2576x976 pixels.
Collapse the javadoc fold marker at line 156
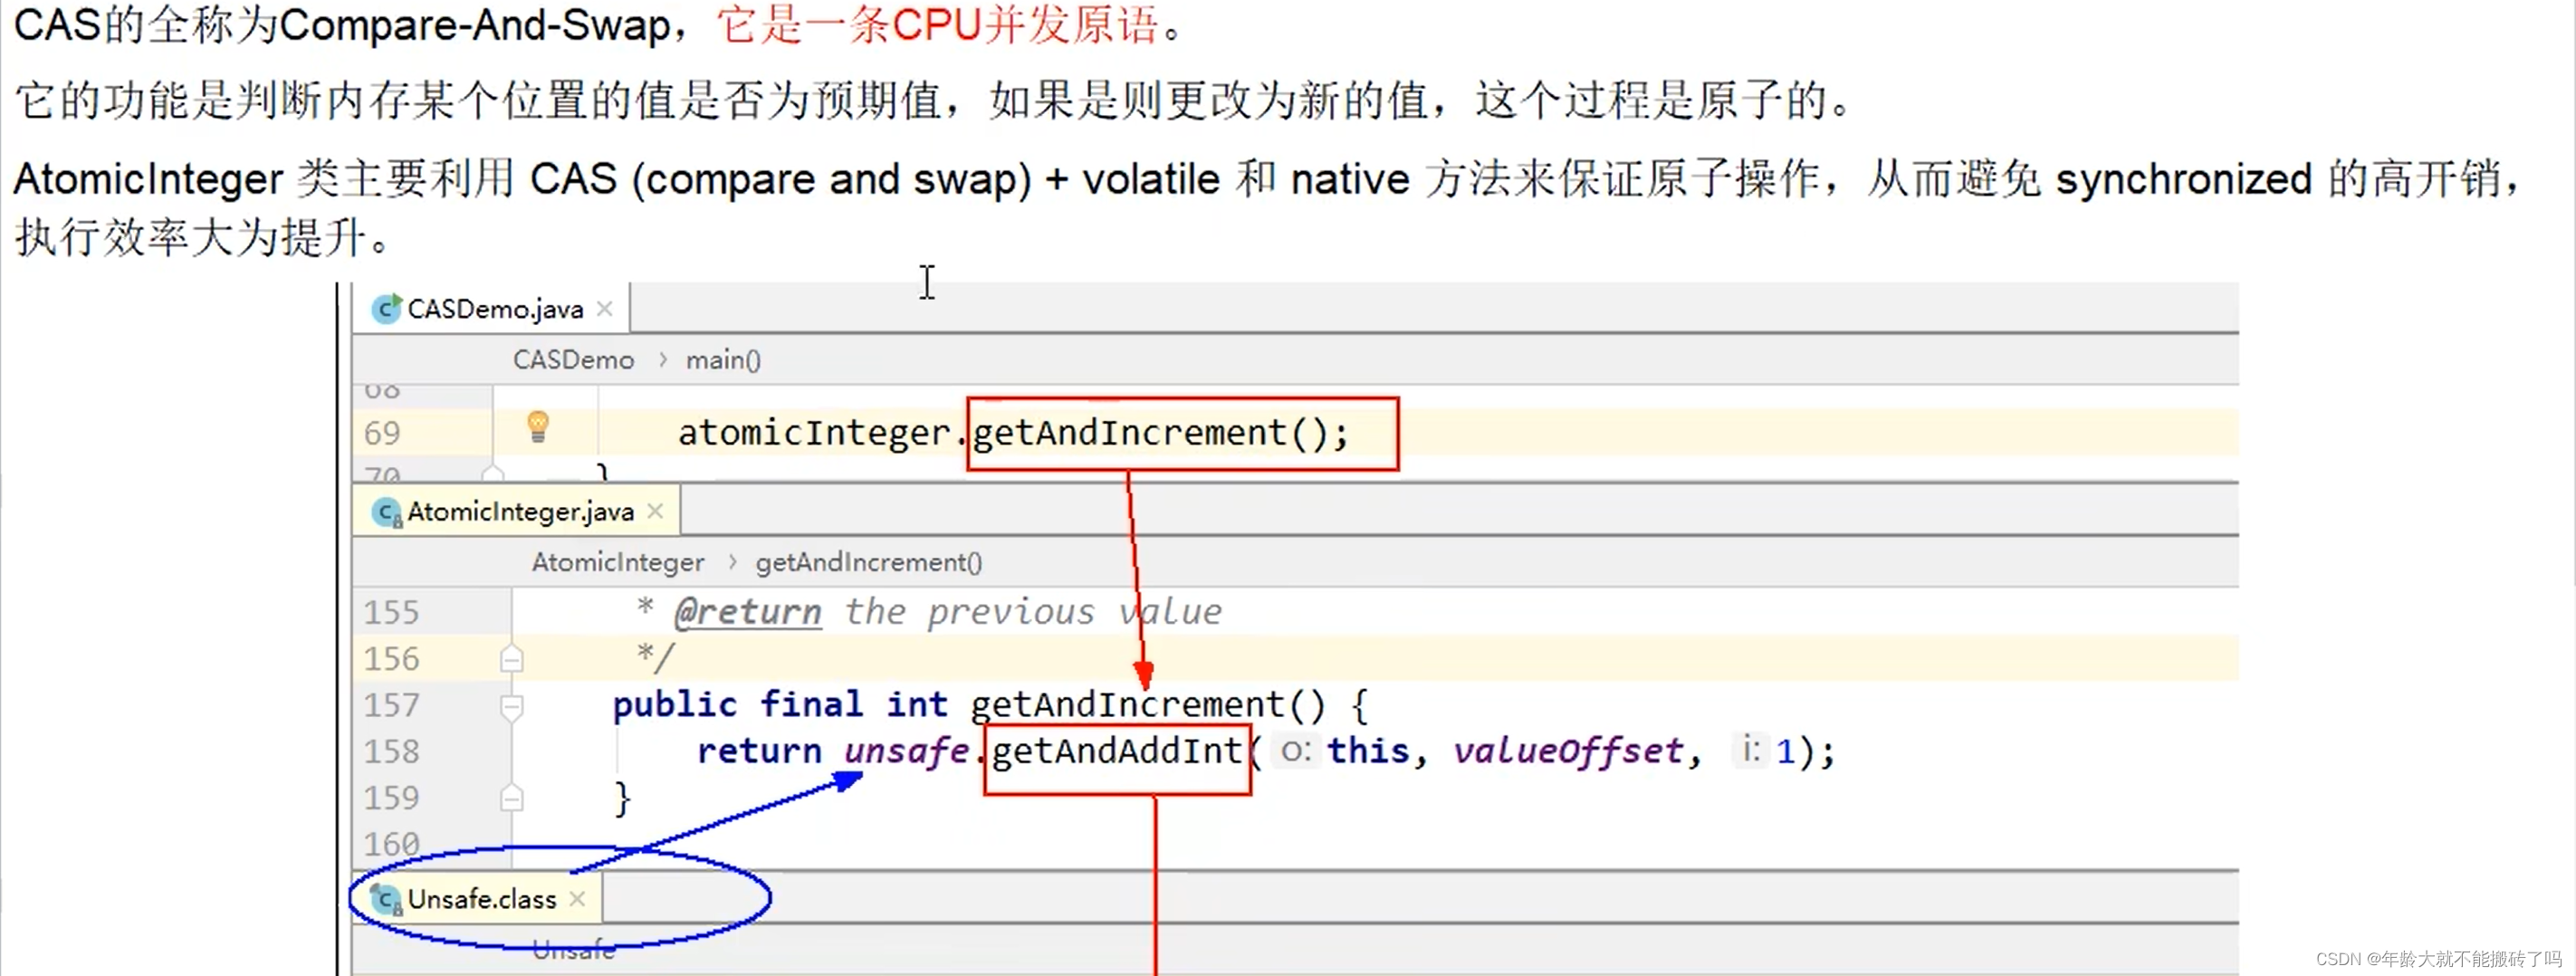coord(511,659)
